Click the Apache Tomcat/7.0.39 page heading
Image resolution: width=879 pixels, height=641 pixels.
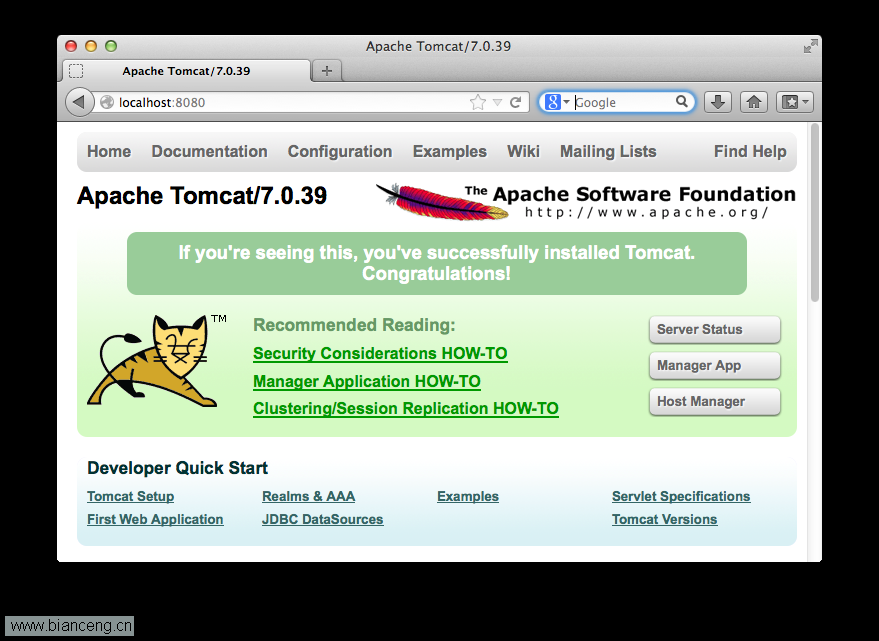202,196
